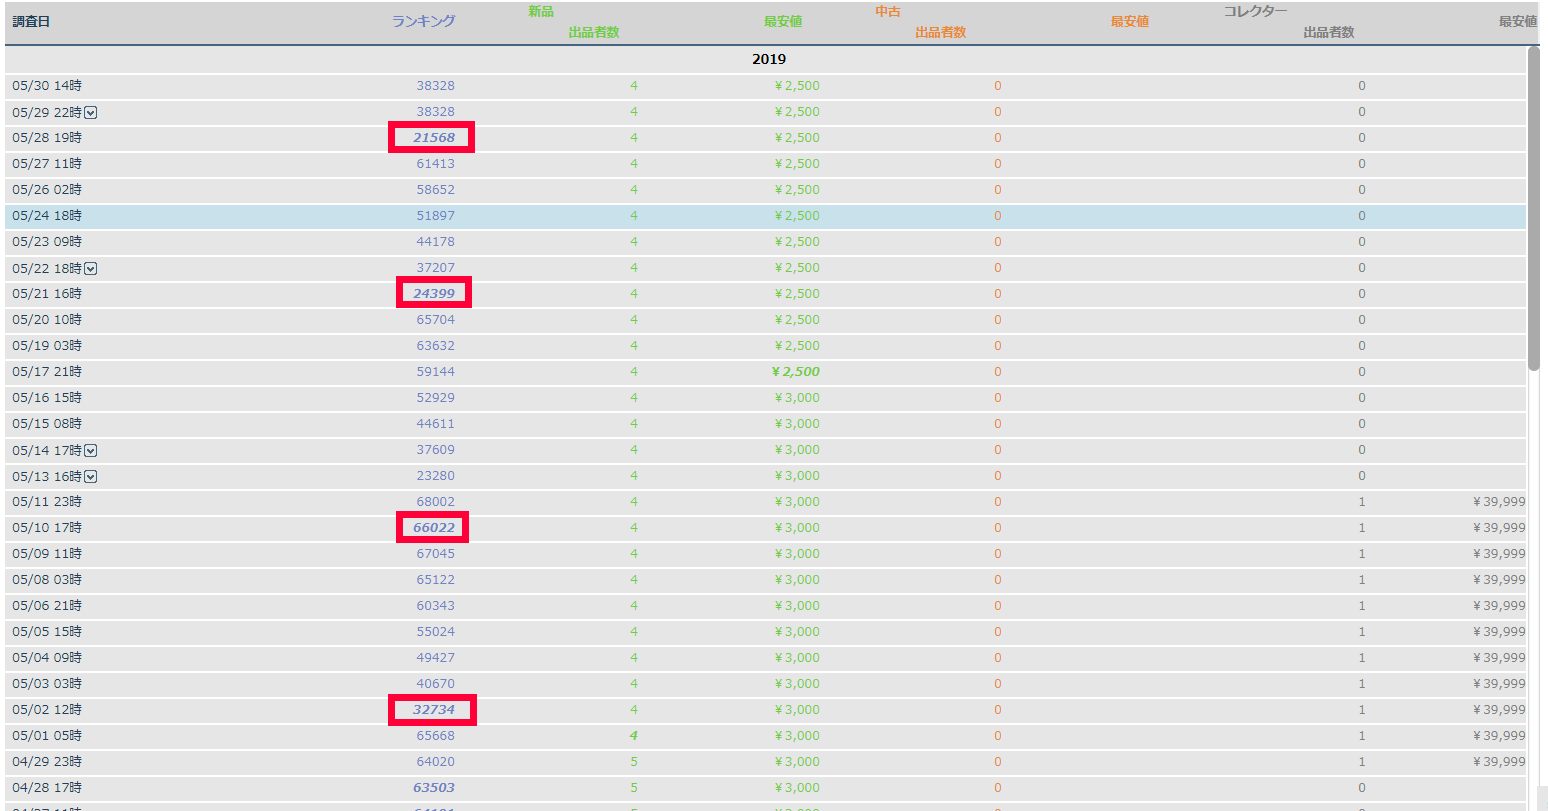Select the boxed ranking number 66022

click(x=433, y=528)
